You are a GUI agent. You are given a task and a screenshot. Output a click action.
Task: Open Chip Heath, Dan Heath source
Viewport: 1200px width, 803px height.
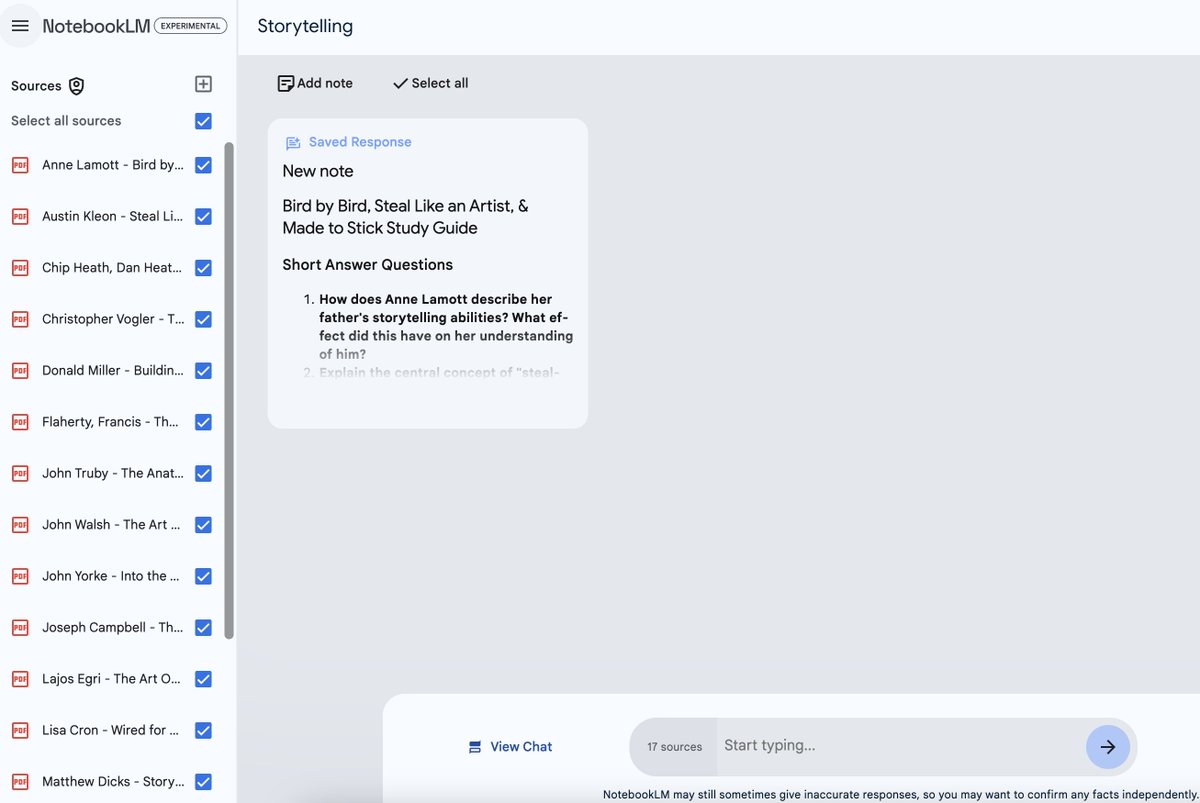[x=113, y=268]
